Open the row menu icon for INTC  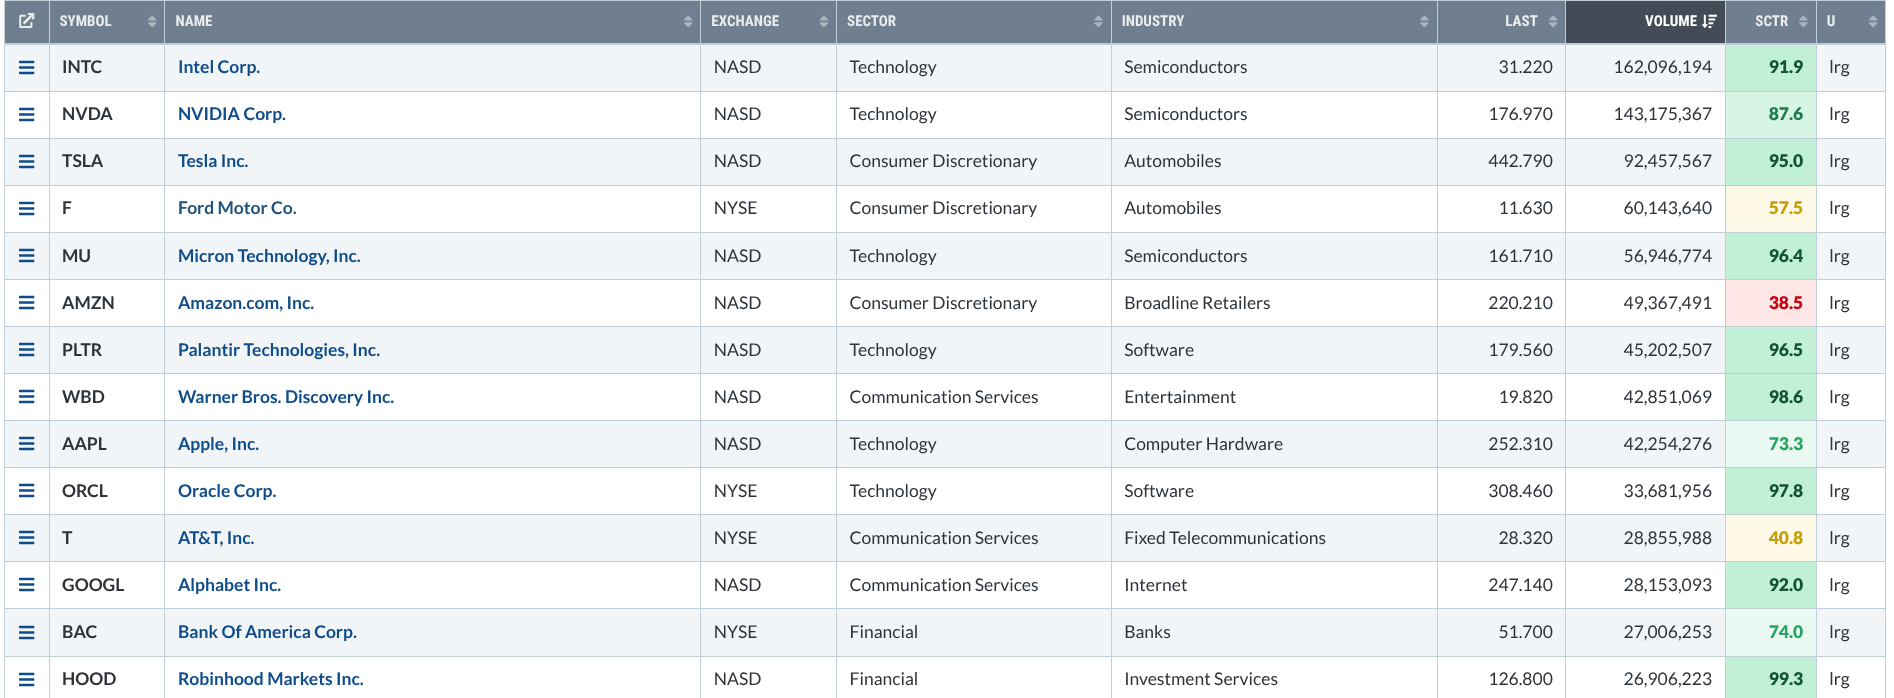point(27,67)
